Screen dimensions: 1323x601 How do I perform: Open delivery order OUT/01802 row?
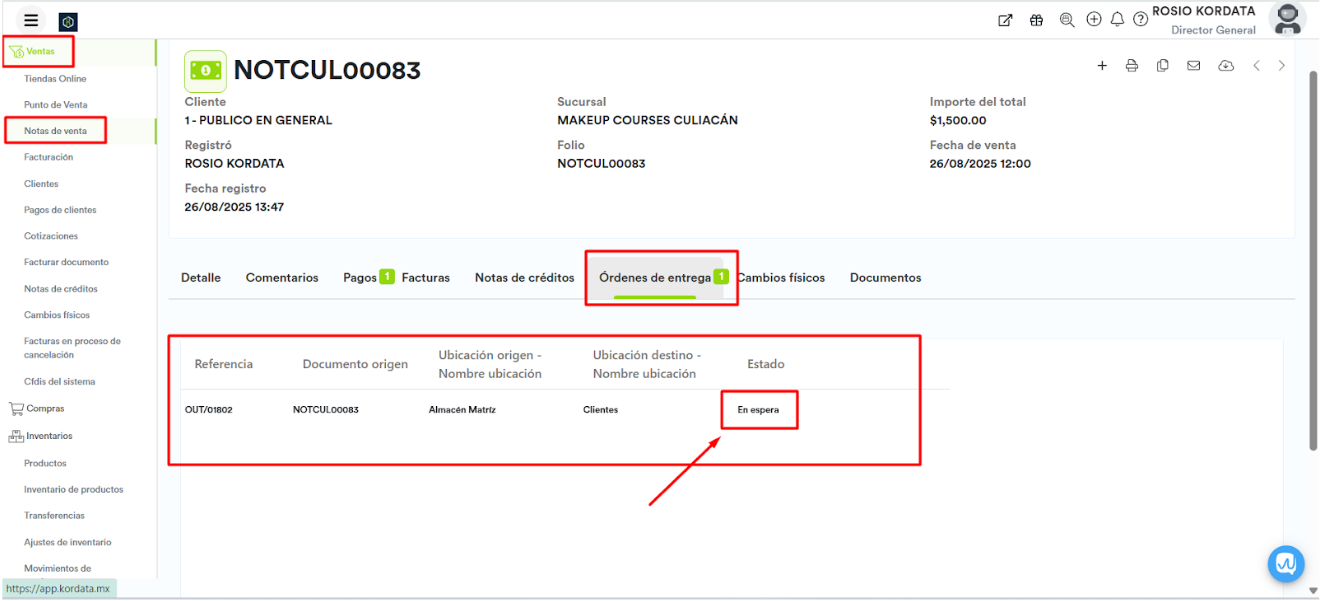(209, 410)
